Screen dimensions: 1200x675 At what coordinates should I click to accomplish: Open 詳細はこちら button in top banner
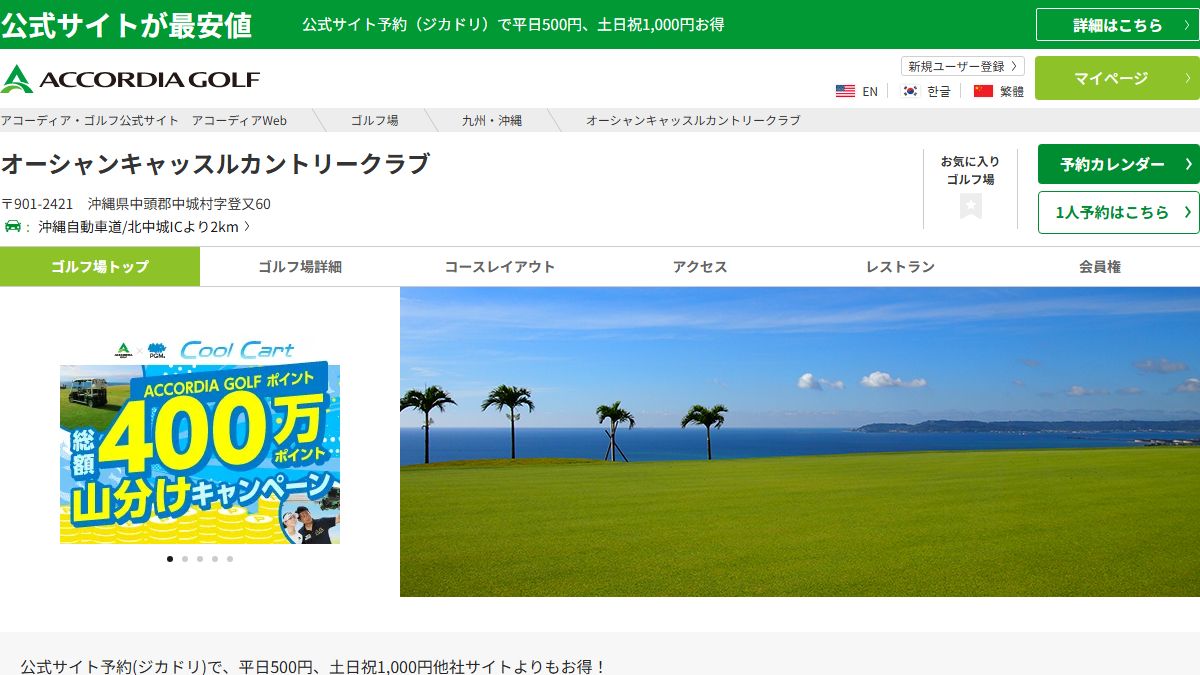(1117, 25)
